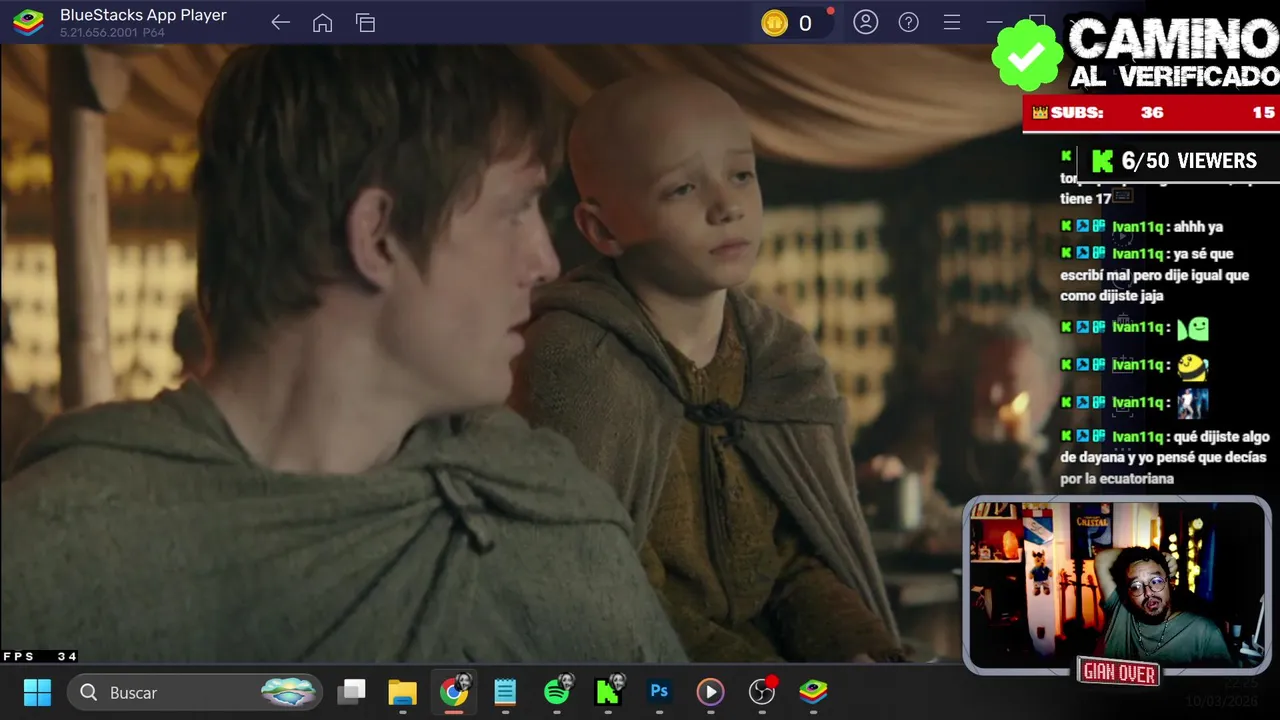Image resolution: width=1280 pixels, height=720 pixels.
Task: Open the BlueStacks recent apps view
Action: pos(365,23)
